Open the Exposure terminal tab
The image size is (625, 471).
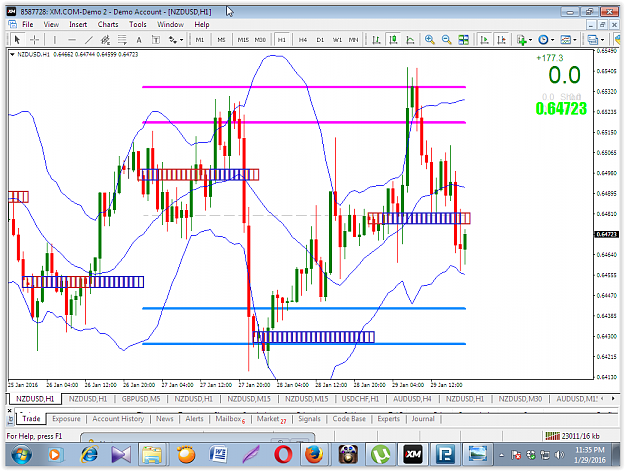(66, 419)
